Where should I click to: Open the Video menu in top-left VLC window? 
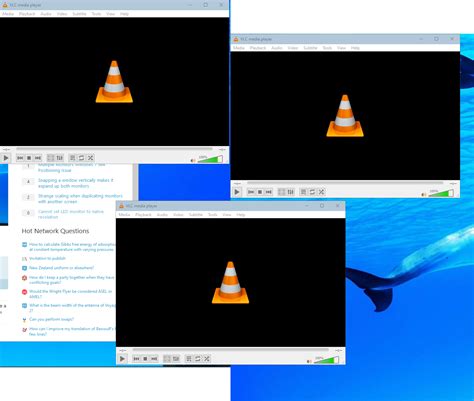(x=62, y=14)
